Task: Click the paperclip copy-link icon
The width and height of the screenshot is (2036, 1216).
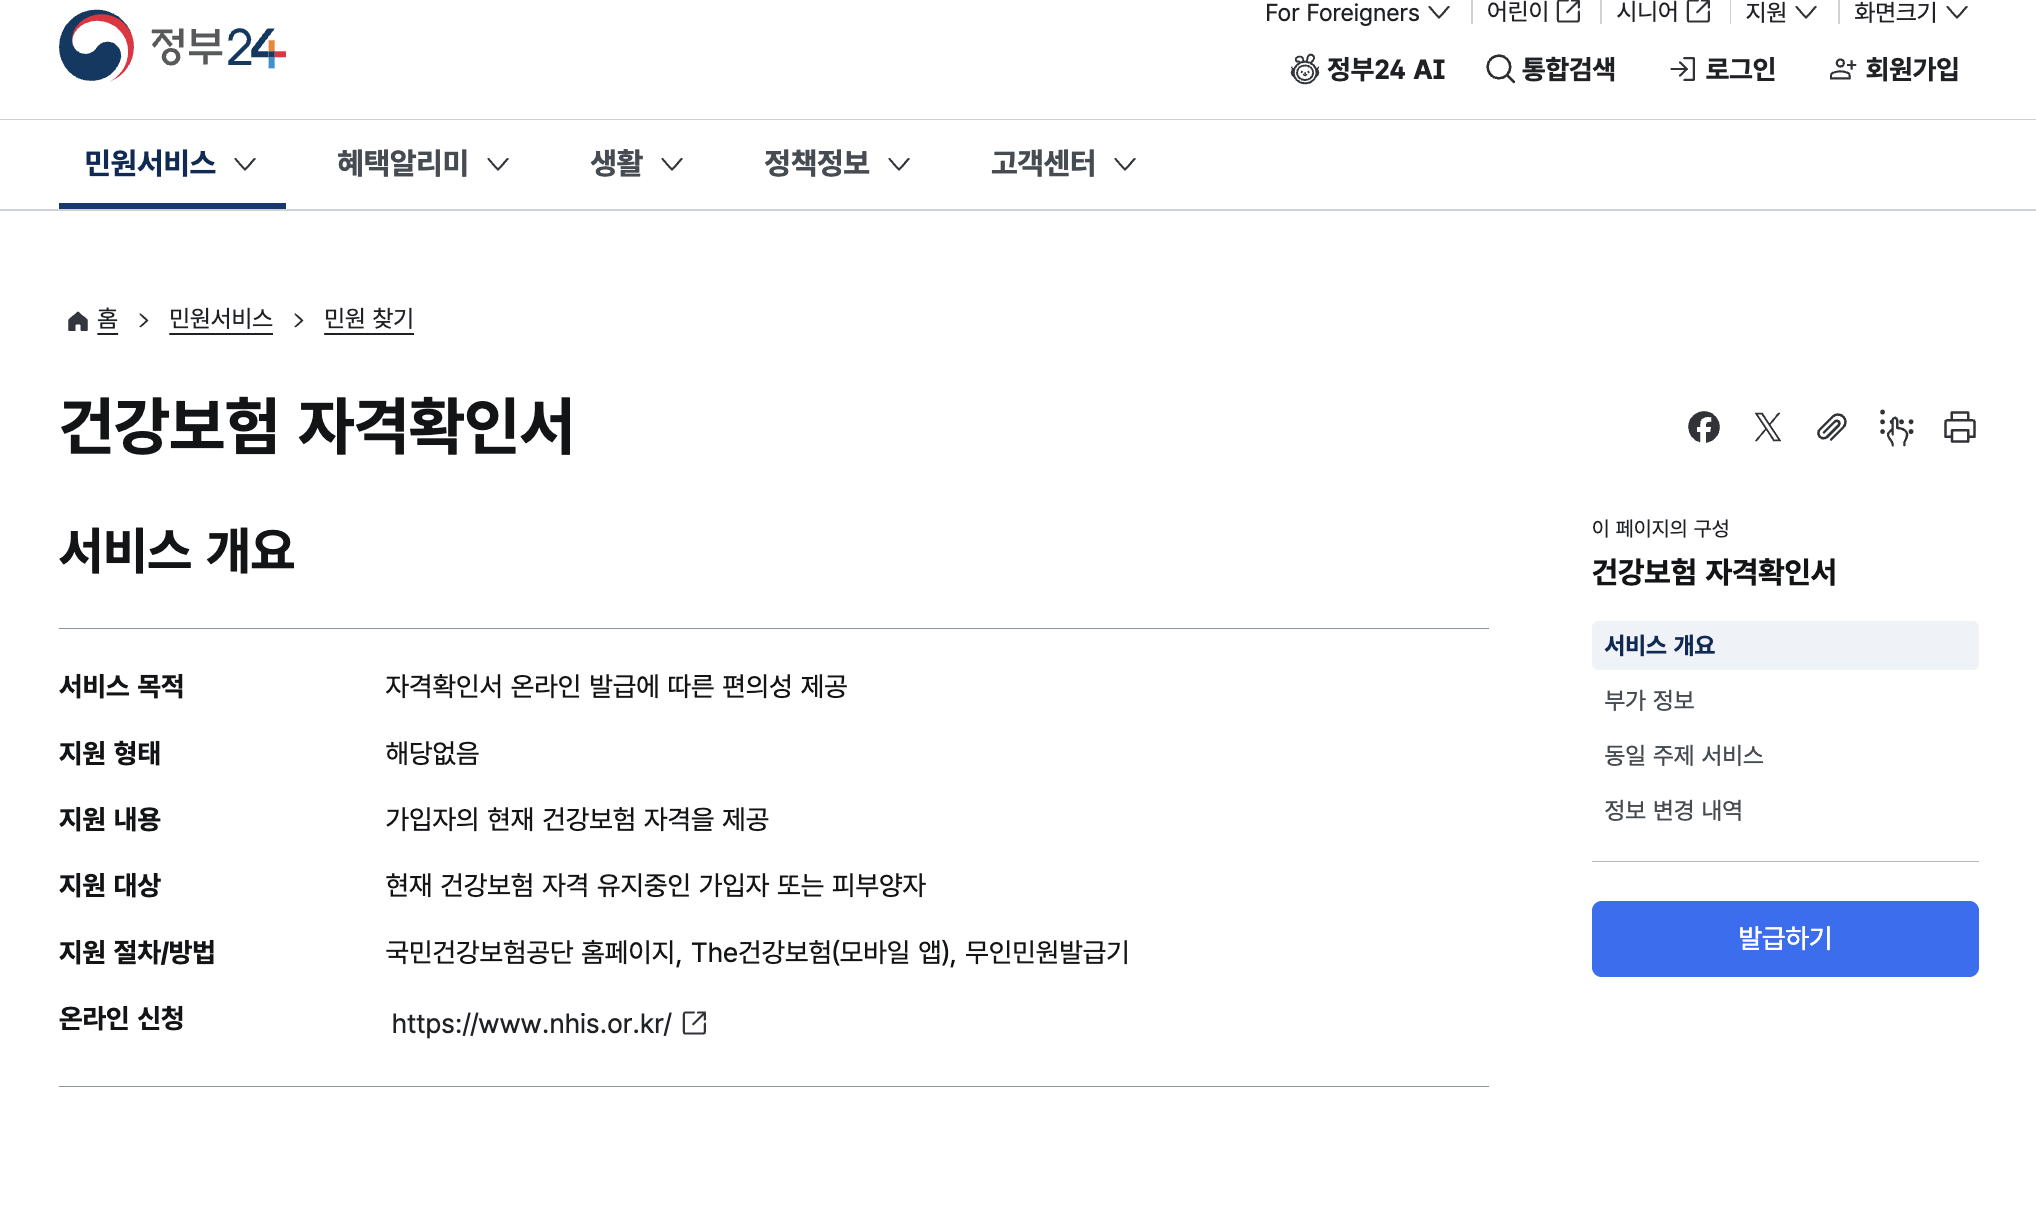Action: tap(1831, 427)
